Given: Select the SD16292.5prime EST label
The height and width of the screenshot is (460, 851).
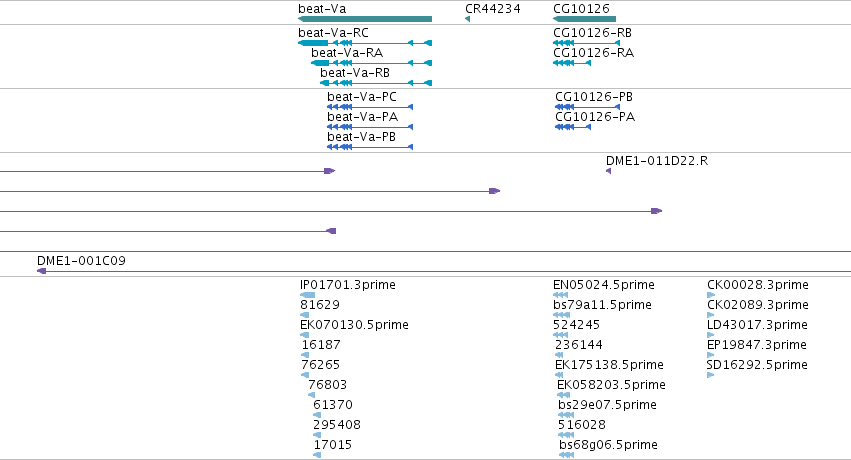Looking at the screenshot, I should 757,365.
